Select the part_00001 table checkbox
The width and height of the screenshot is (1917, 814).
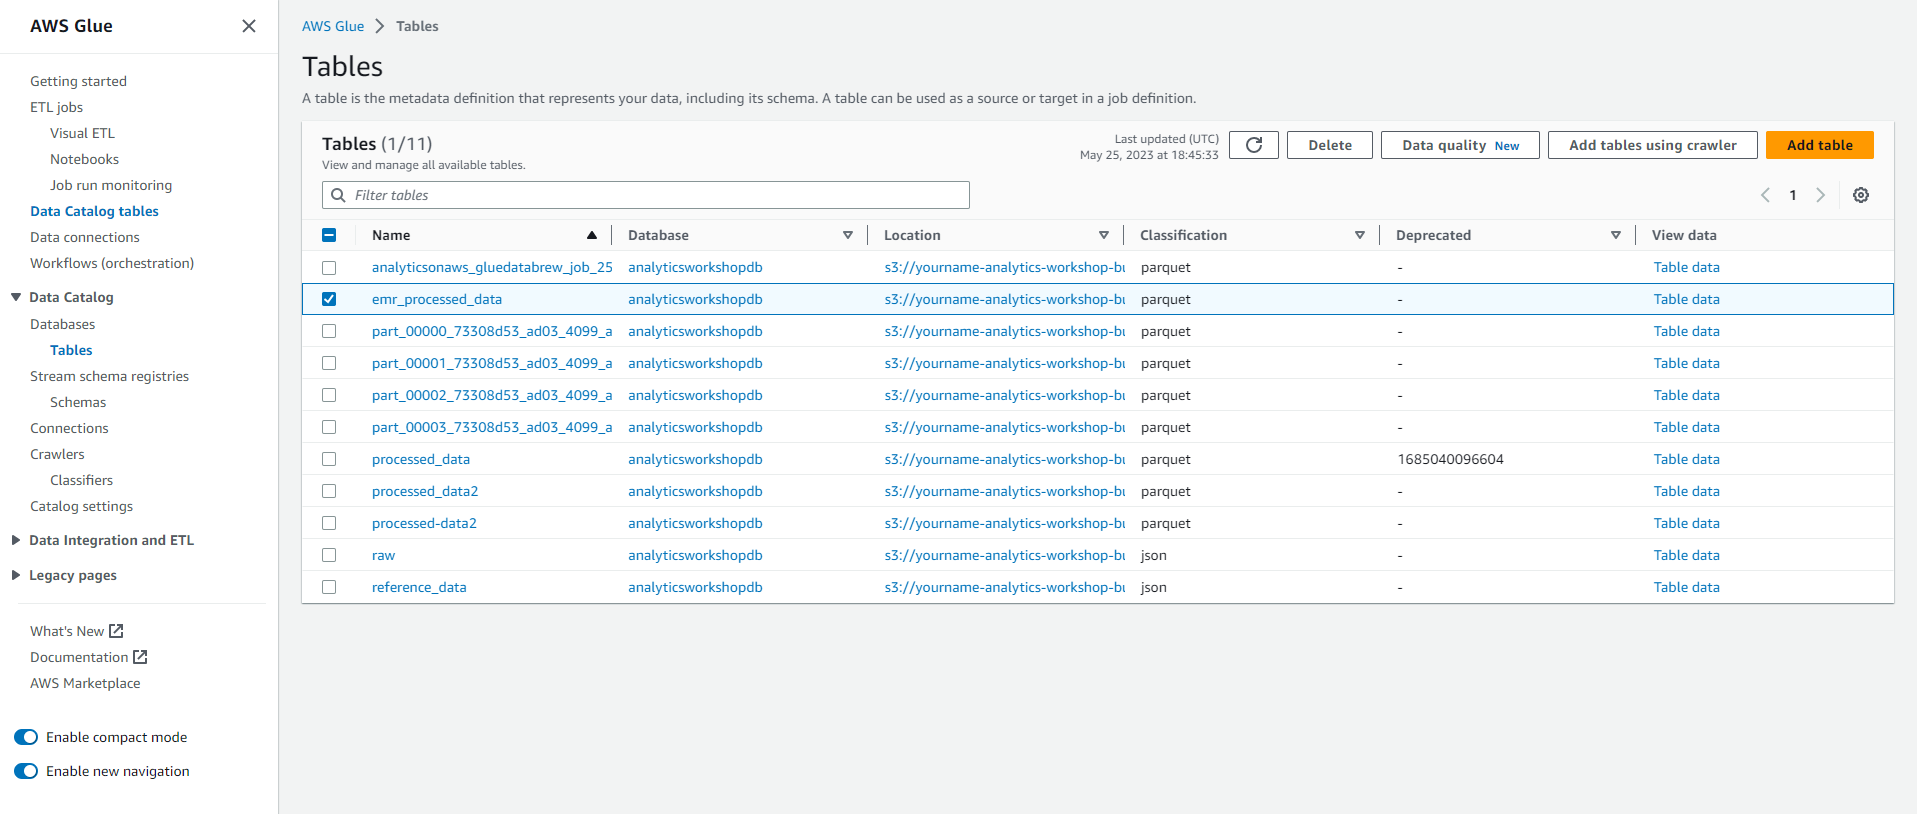[x=329, y=363]
